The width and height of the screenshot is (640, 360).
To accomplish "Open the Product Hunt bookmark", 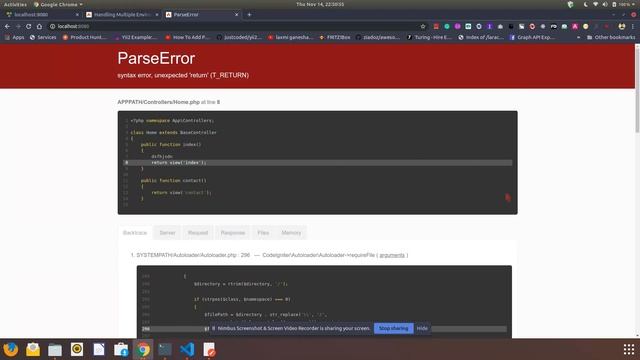I will click(x=85, y=37).
